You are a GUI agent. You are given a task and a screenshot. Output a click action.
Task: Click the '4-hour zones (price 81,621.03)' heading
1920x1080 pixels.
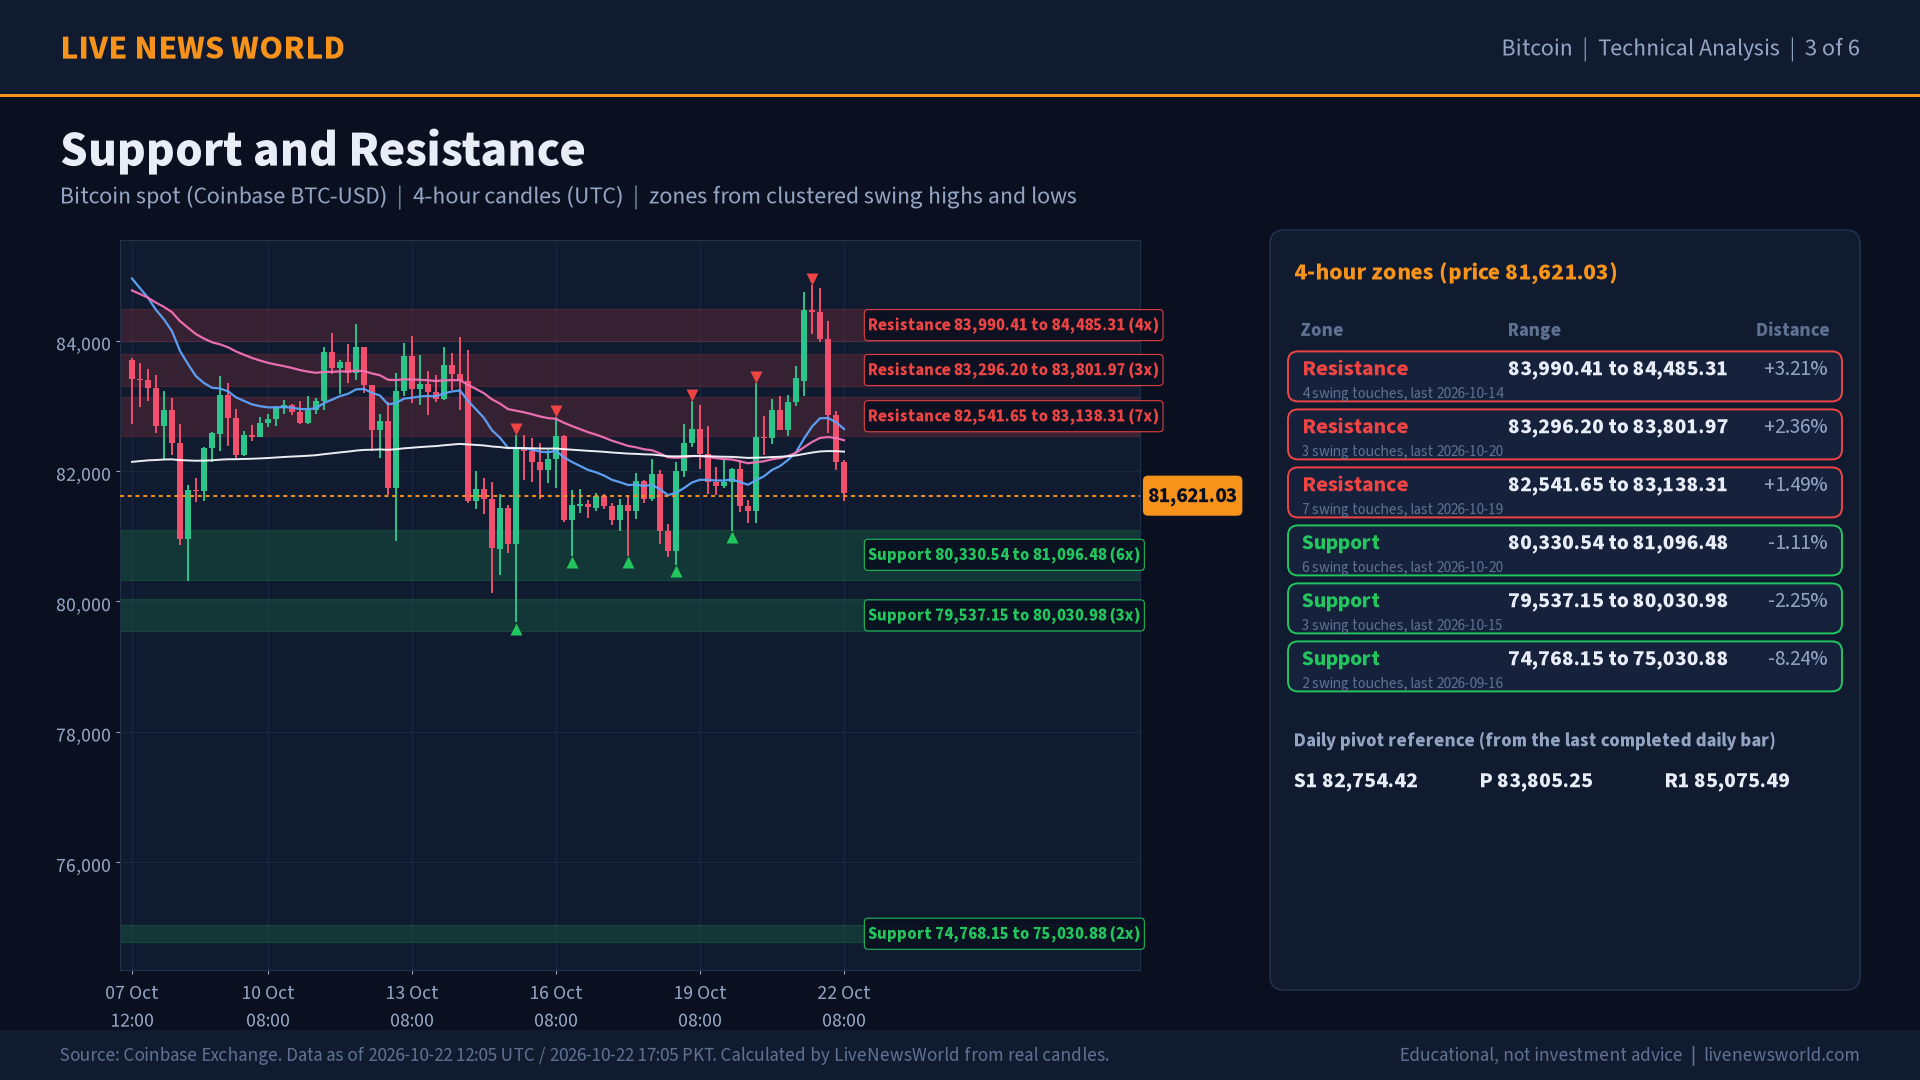[1455, 272]
